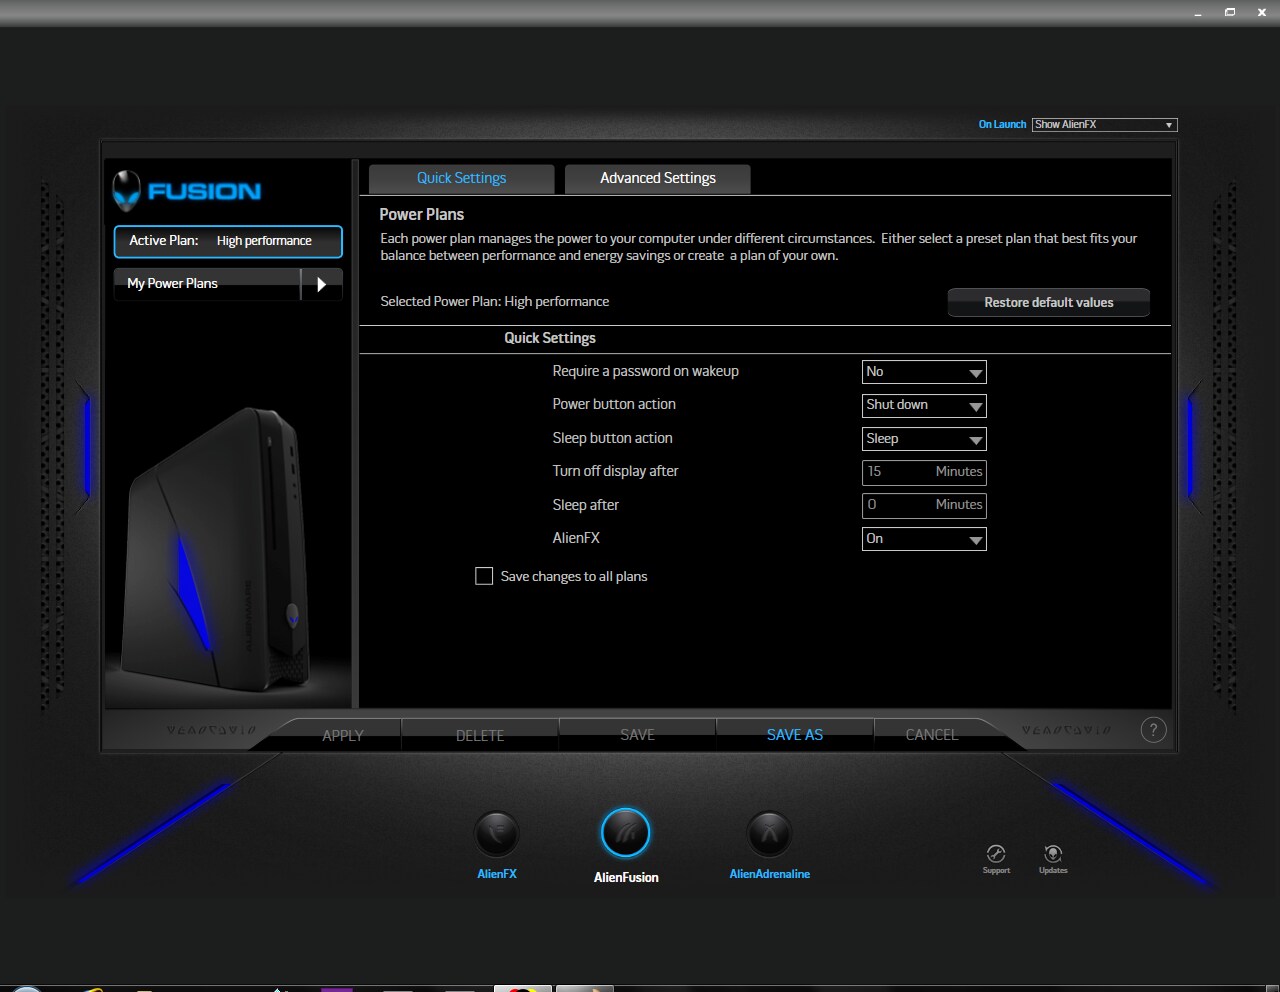The image size is (1280, 992).
Task: Select Active Plan High performance
Action: (x=228, y=241)
